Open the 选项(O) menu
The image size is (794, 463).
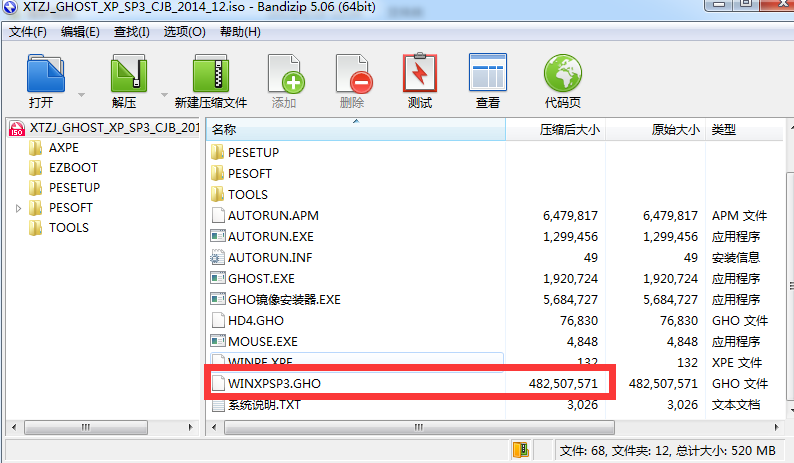(184, 32)
